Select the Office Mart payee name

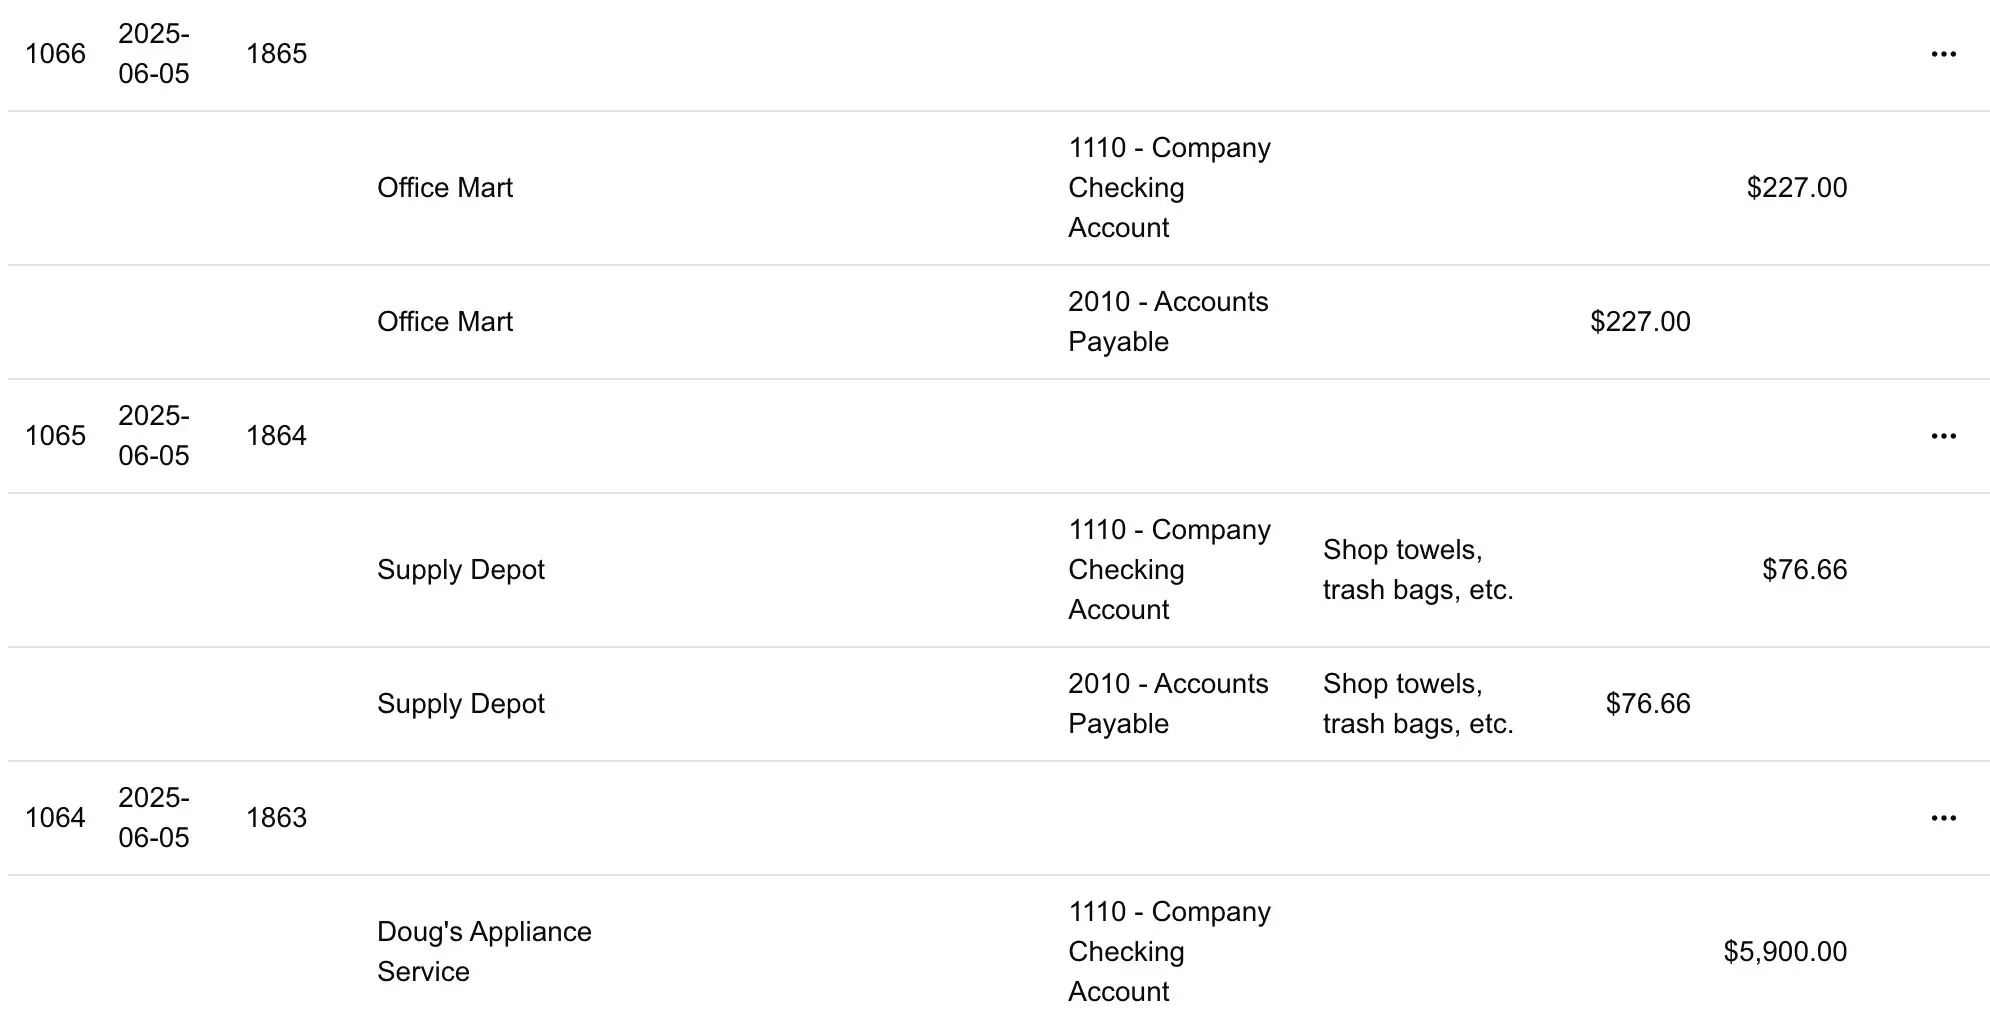coord(445,187)
